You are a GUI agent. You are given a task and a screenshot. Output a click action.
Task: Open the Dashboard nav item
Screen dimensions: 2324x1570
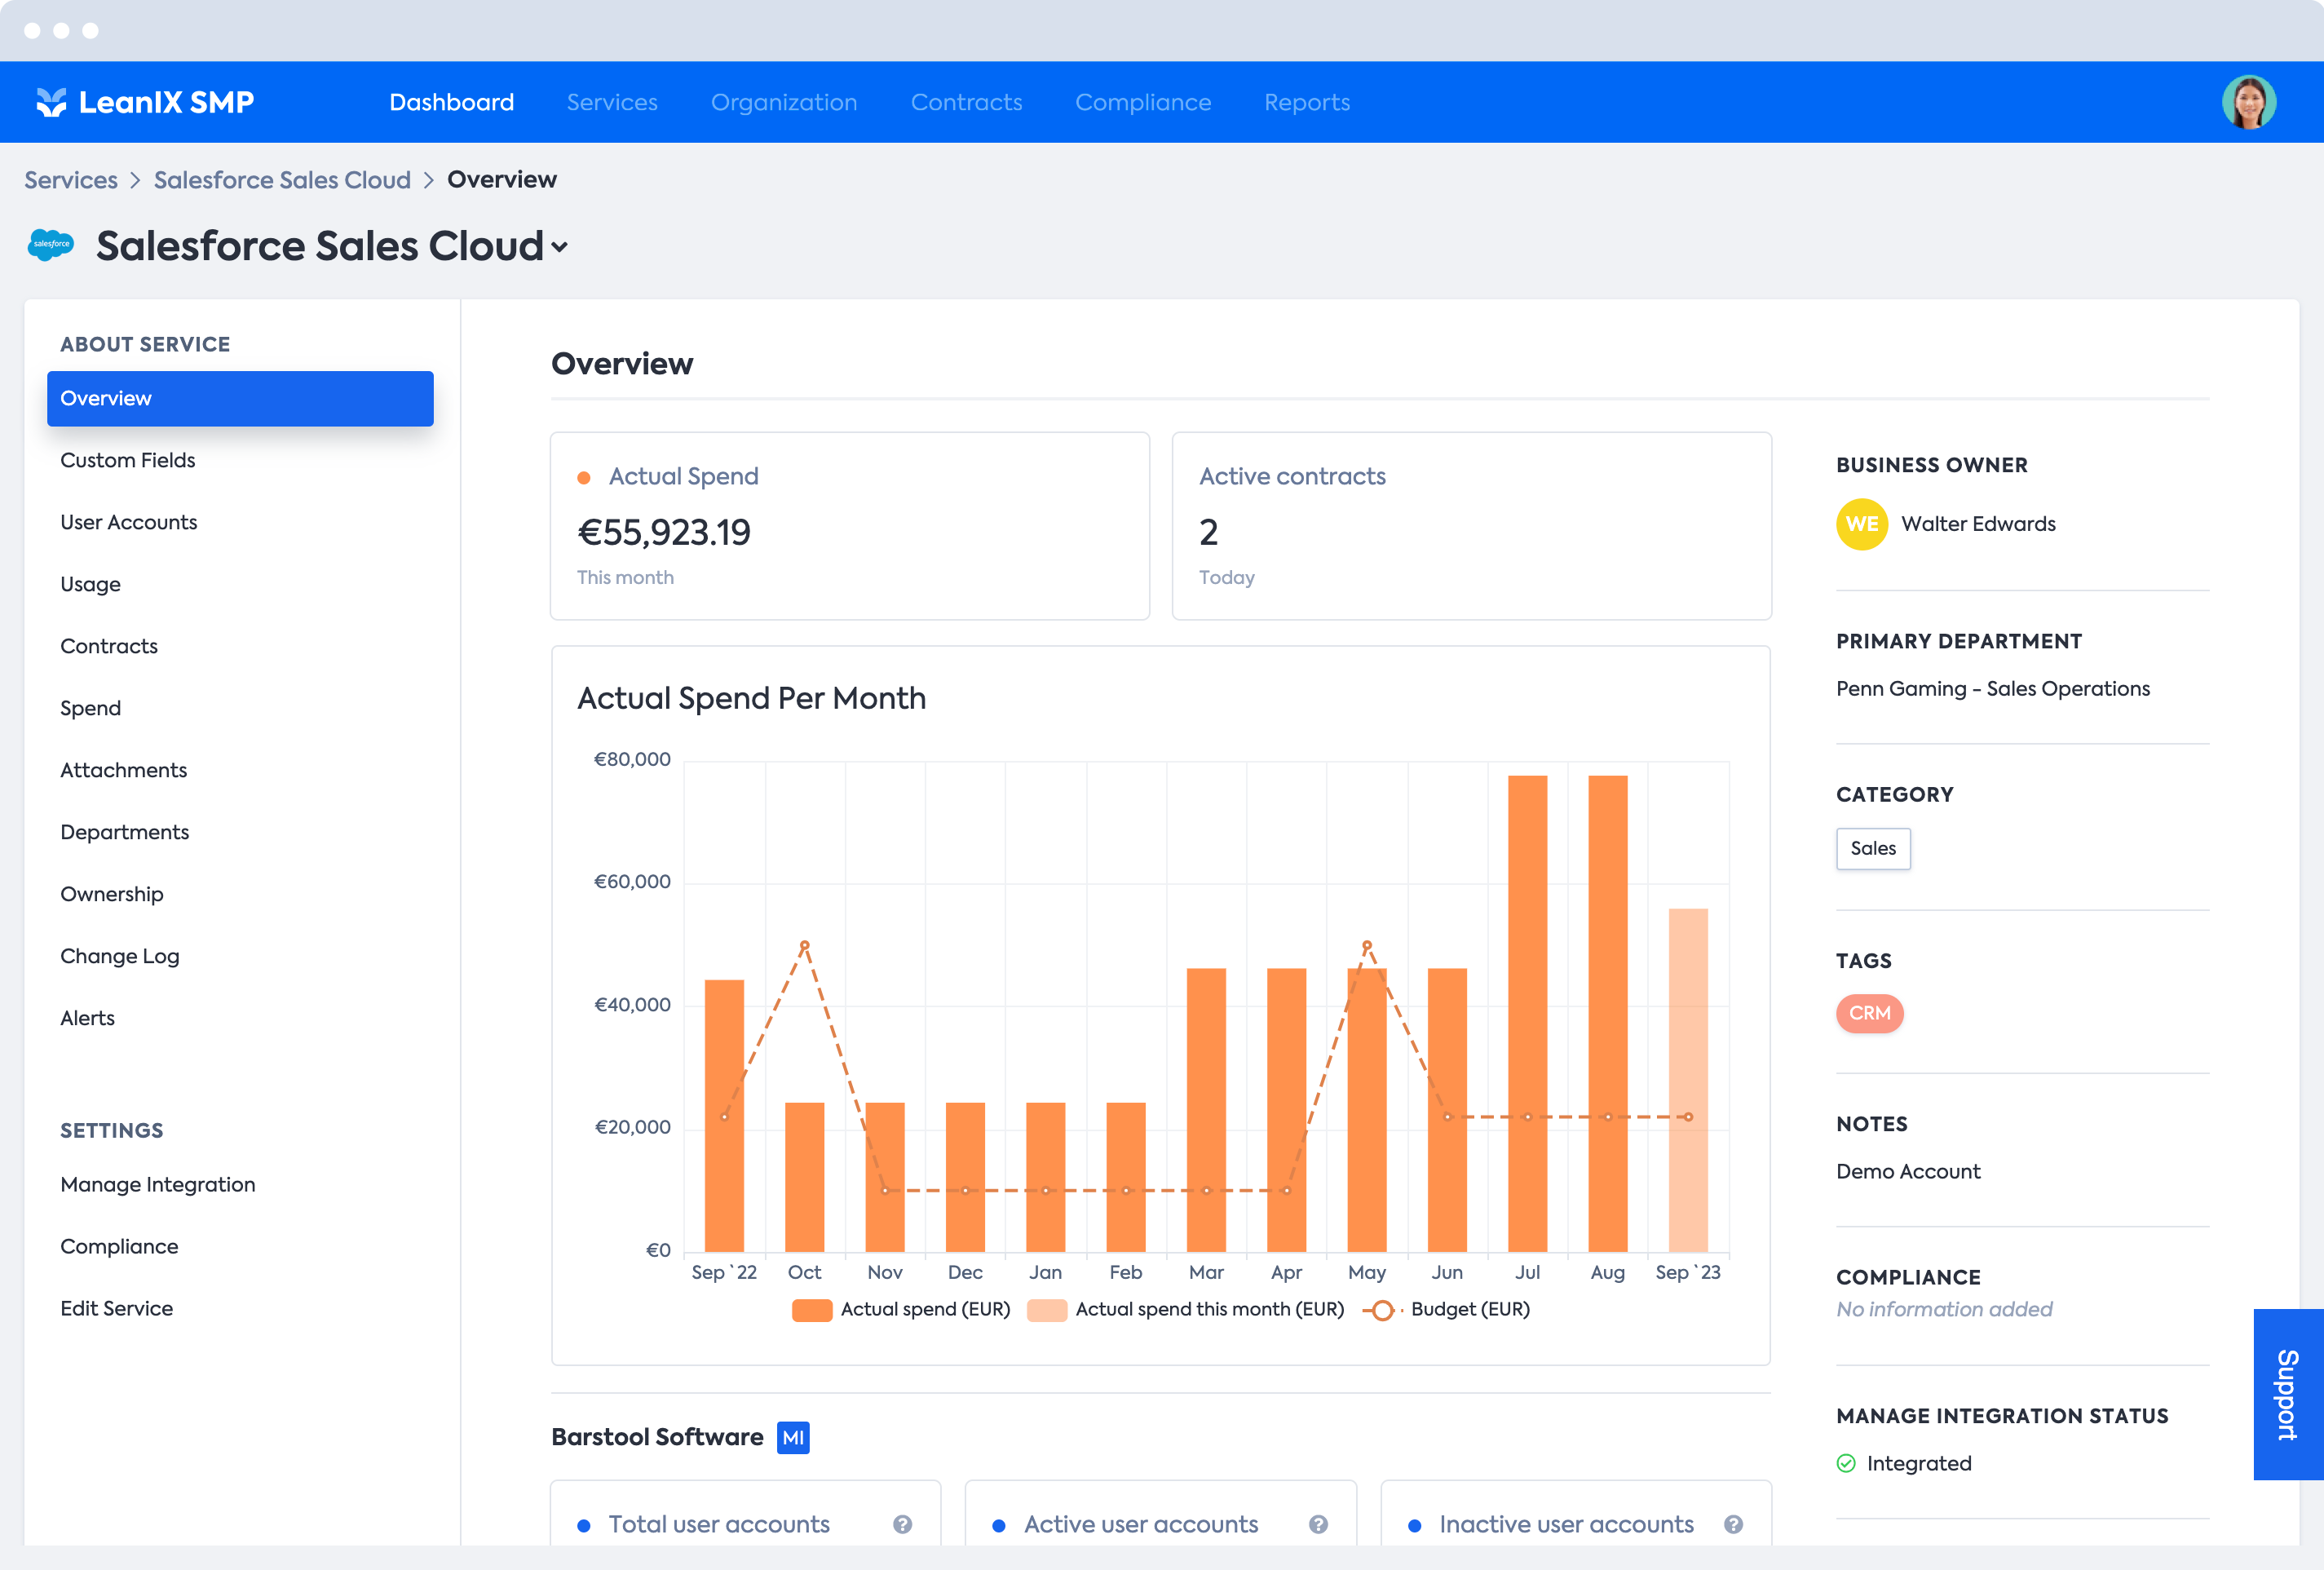coord(452,102)
